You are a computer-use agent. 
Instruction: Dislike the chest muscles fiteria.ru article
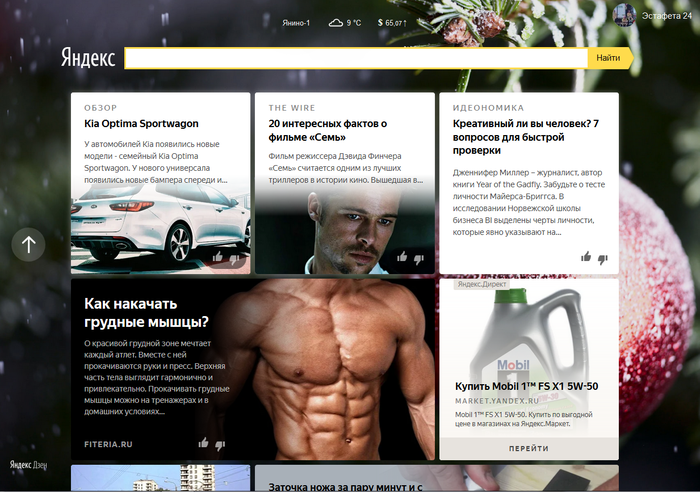220,445
